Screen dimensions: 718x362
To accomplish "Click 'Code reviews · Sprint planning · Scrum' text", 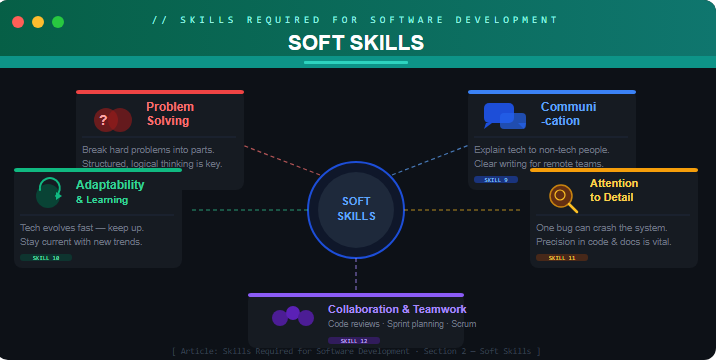I will [x=402, y=324].
